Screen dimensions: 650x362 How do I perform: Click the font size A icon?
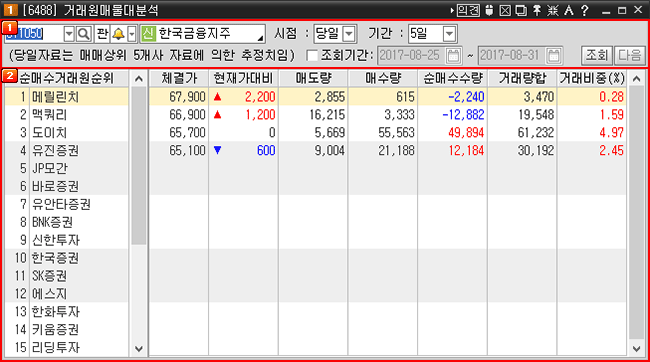569,10
